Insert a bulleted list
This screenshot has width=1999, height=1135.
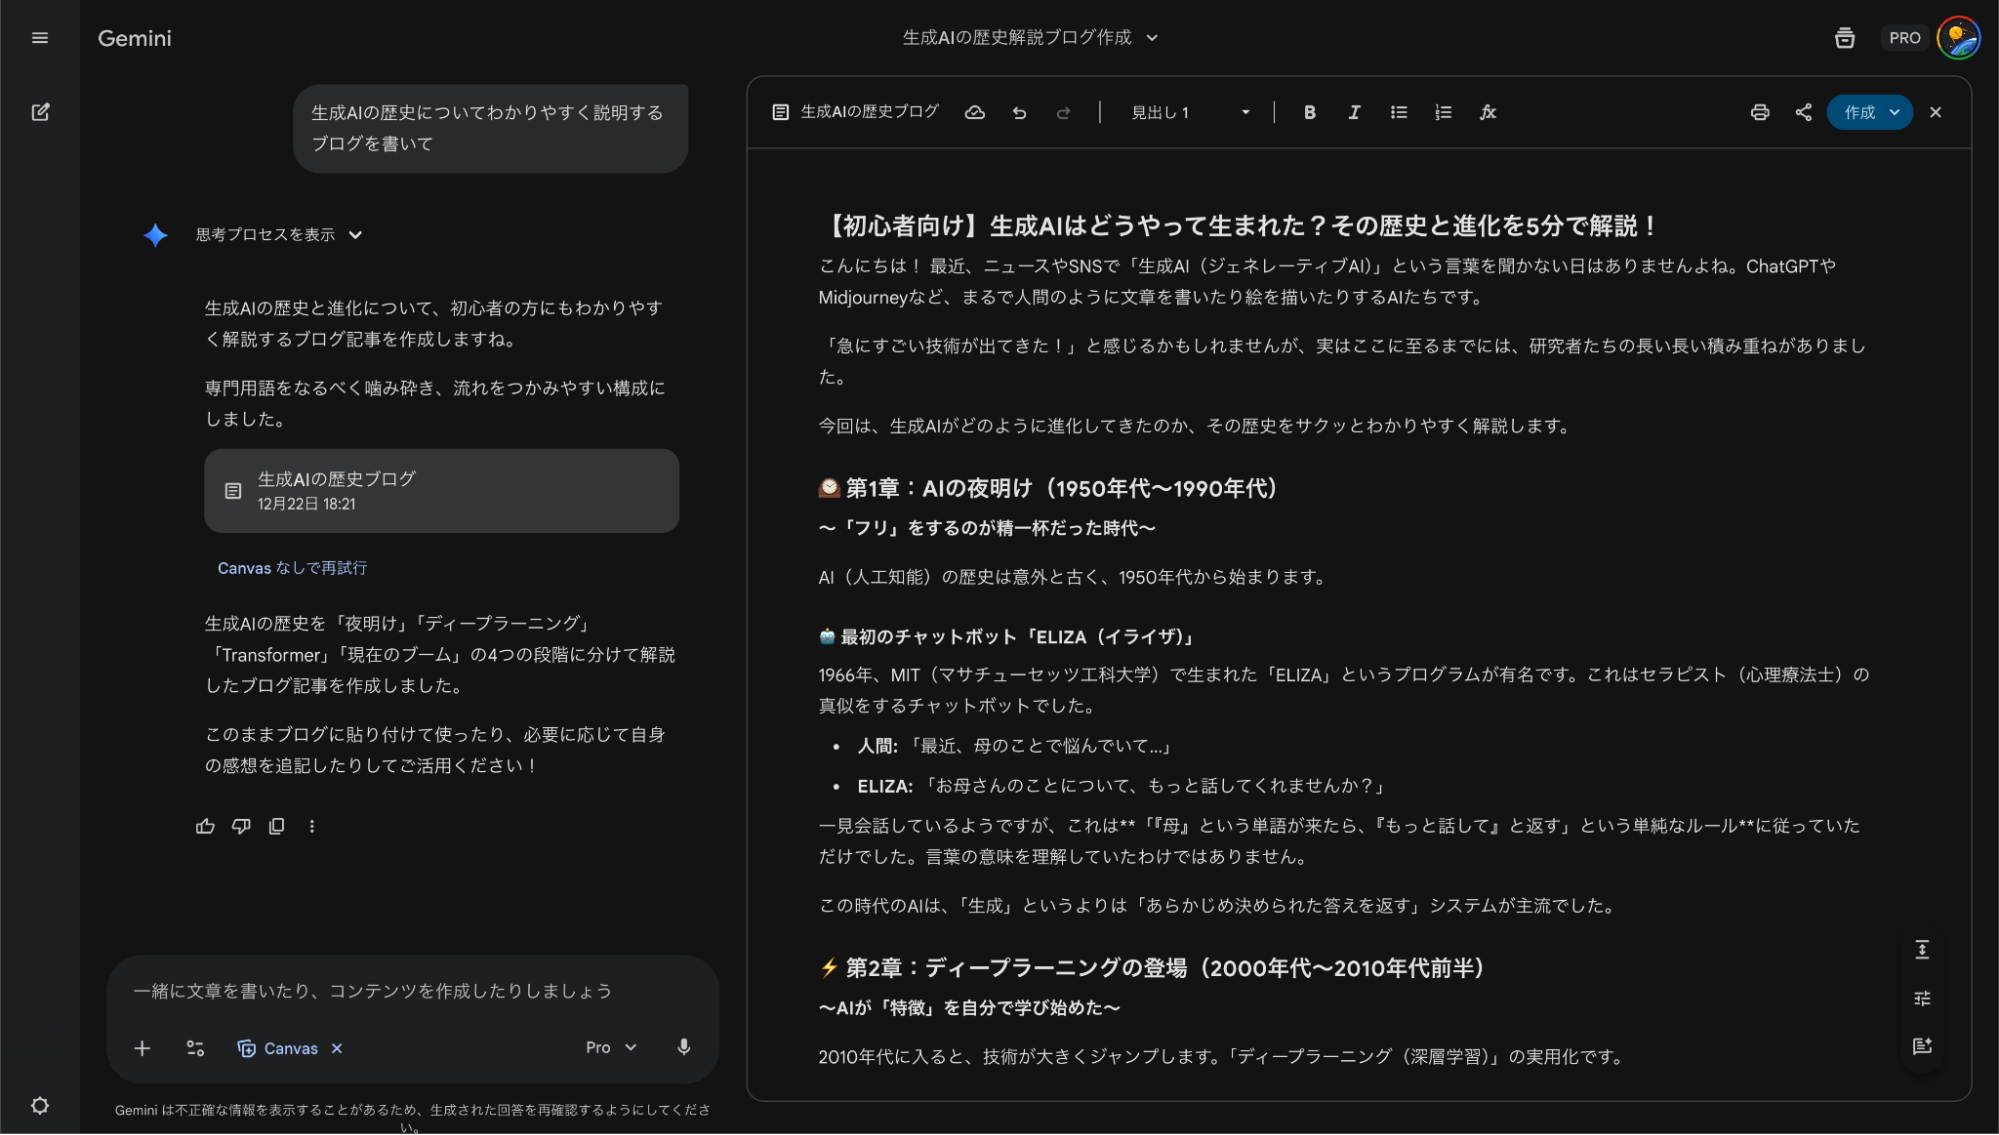(x=1397, y=112)
